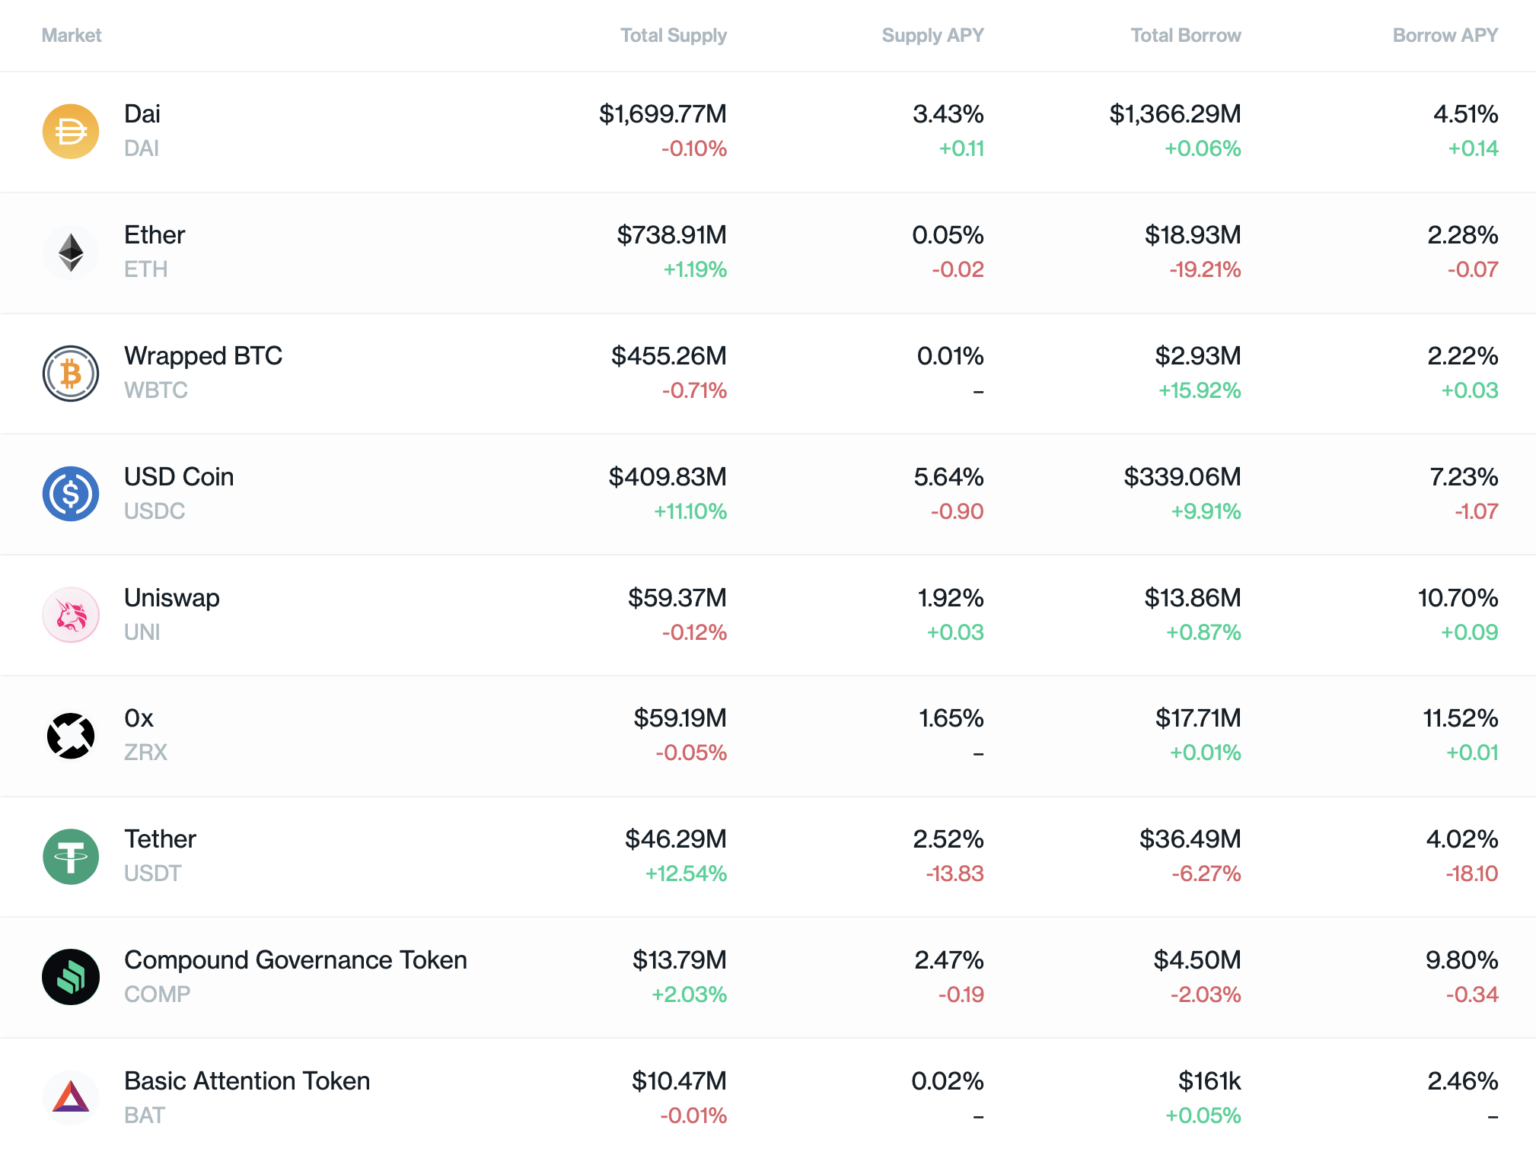
Task: Select the Wrapped BTC icon
Action: (71, 373)
